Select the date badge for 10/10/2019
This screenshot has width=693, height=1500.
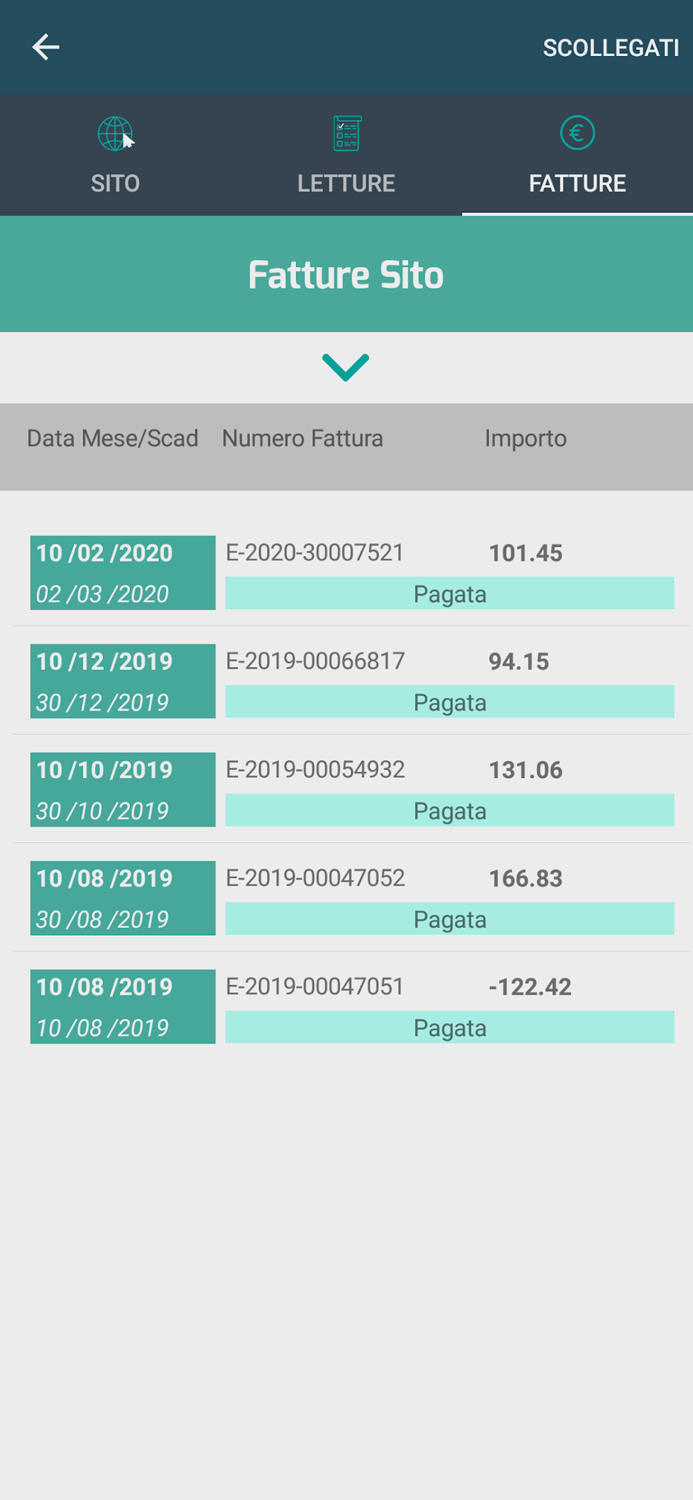(122, 789)
